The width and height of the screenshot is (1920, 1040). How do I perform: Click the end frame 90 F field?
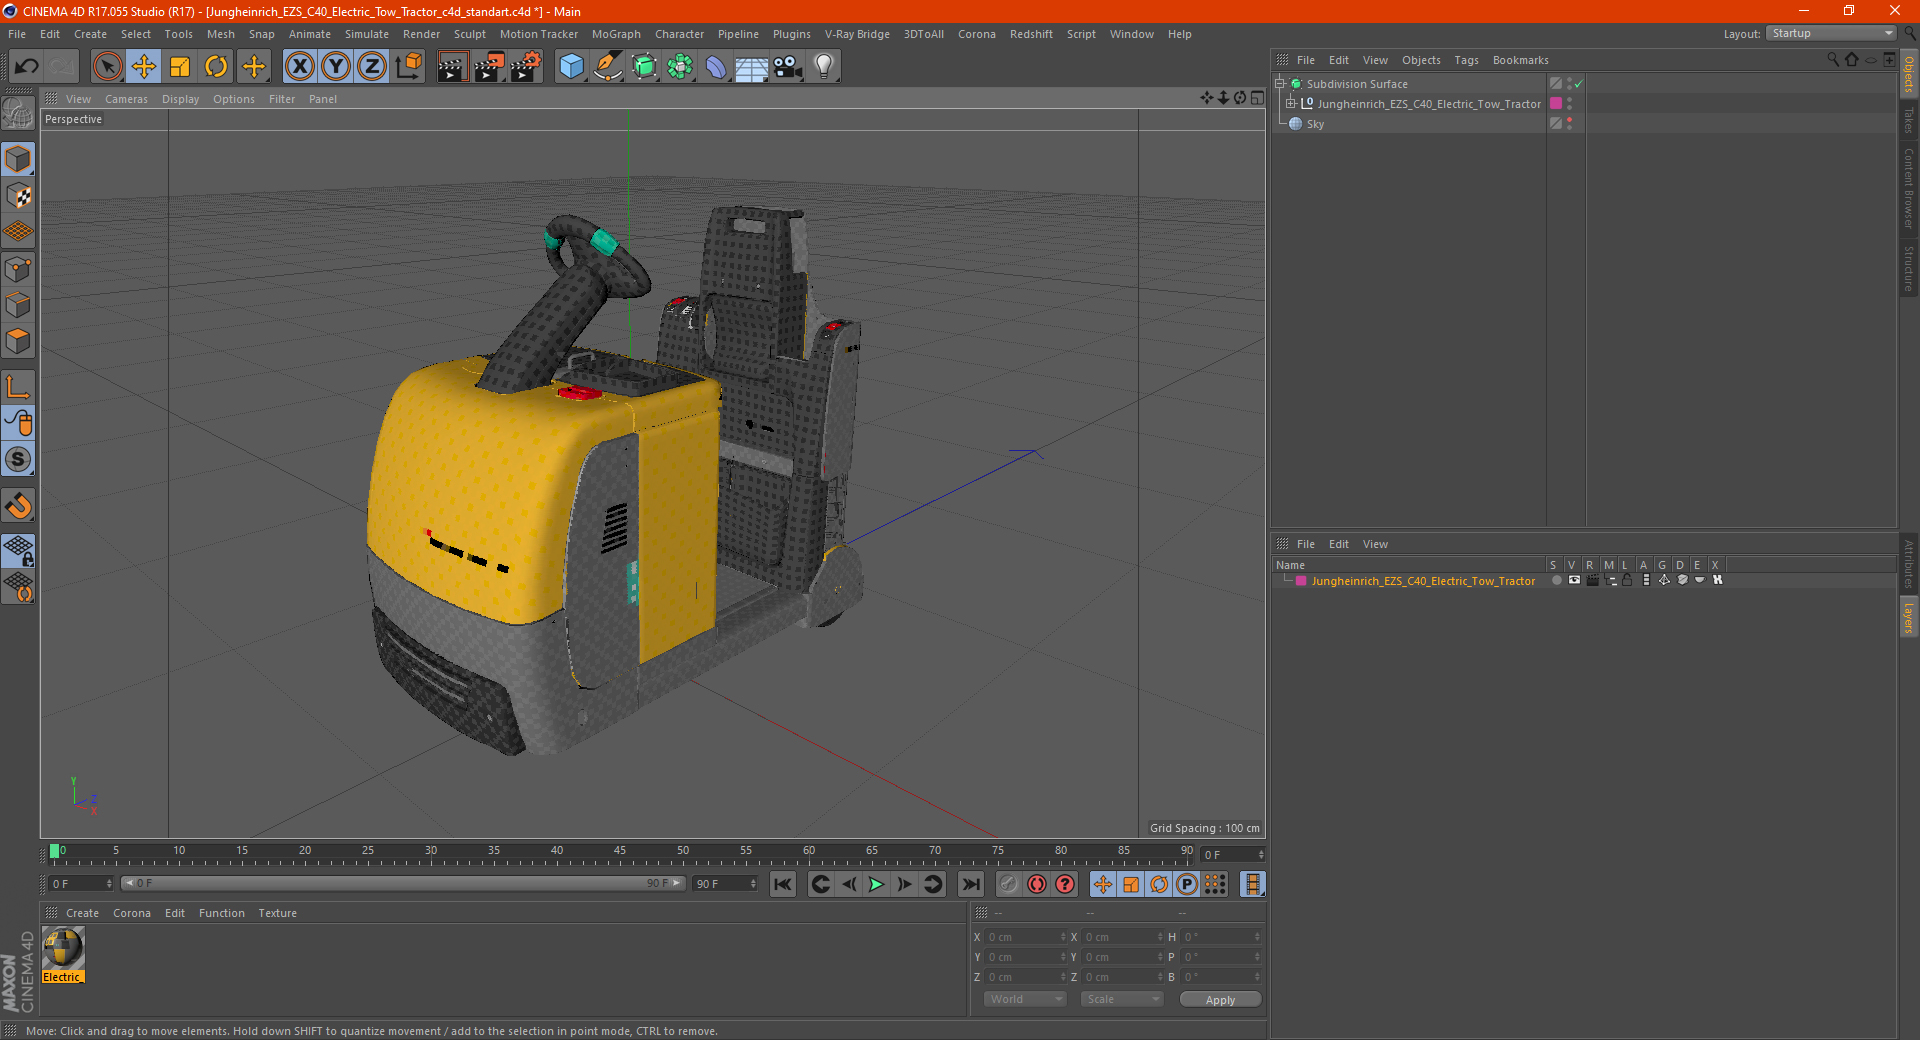[x=726, y=884]
